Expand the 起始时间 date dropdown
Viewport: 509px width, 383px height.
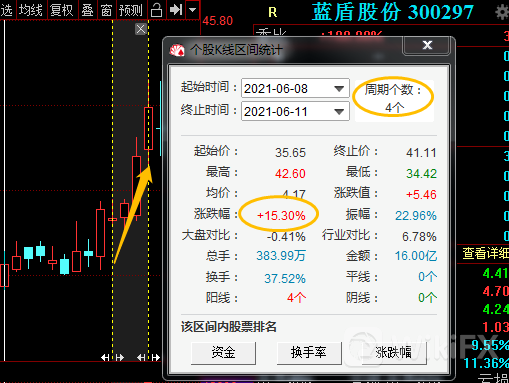click(339, 89)
